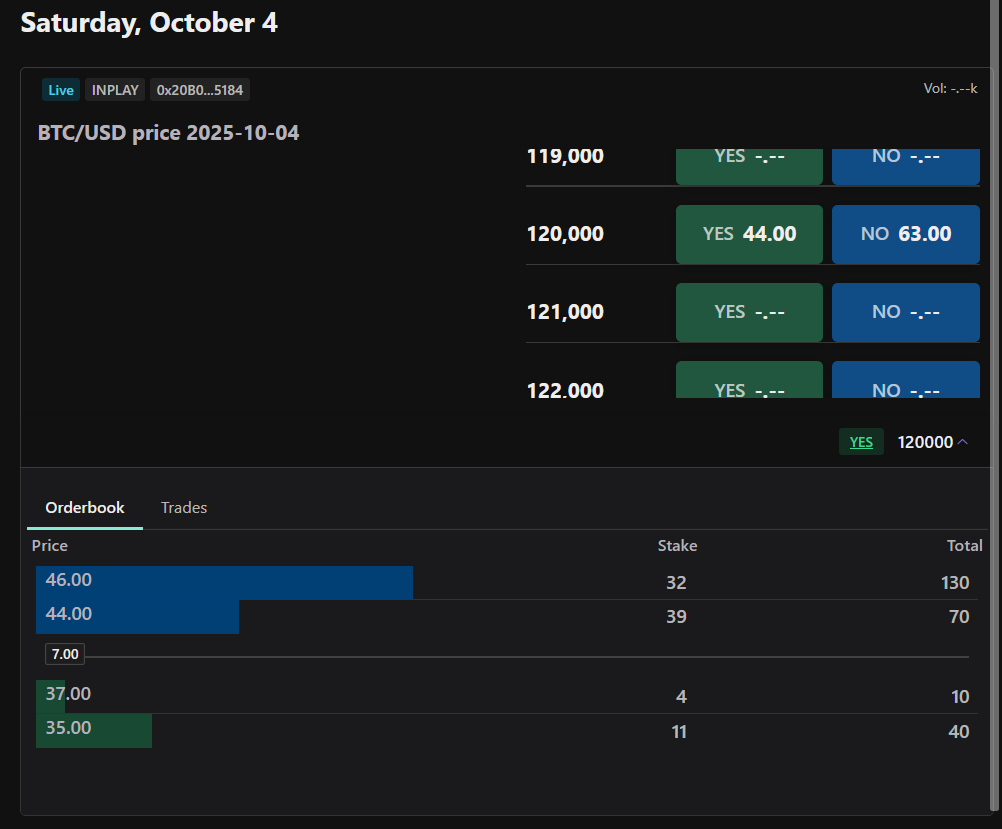Select the 46.00 ask price level
Screen dimensions: 1002x829
click(69, 580)
